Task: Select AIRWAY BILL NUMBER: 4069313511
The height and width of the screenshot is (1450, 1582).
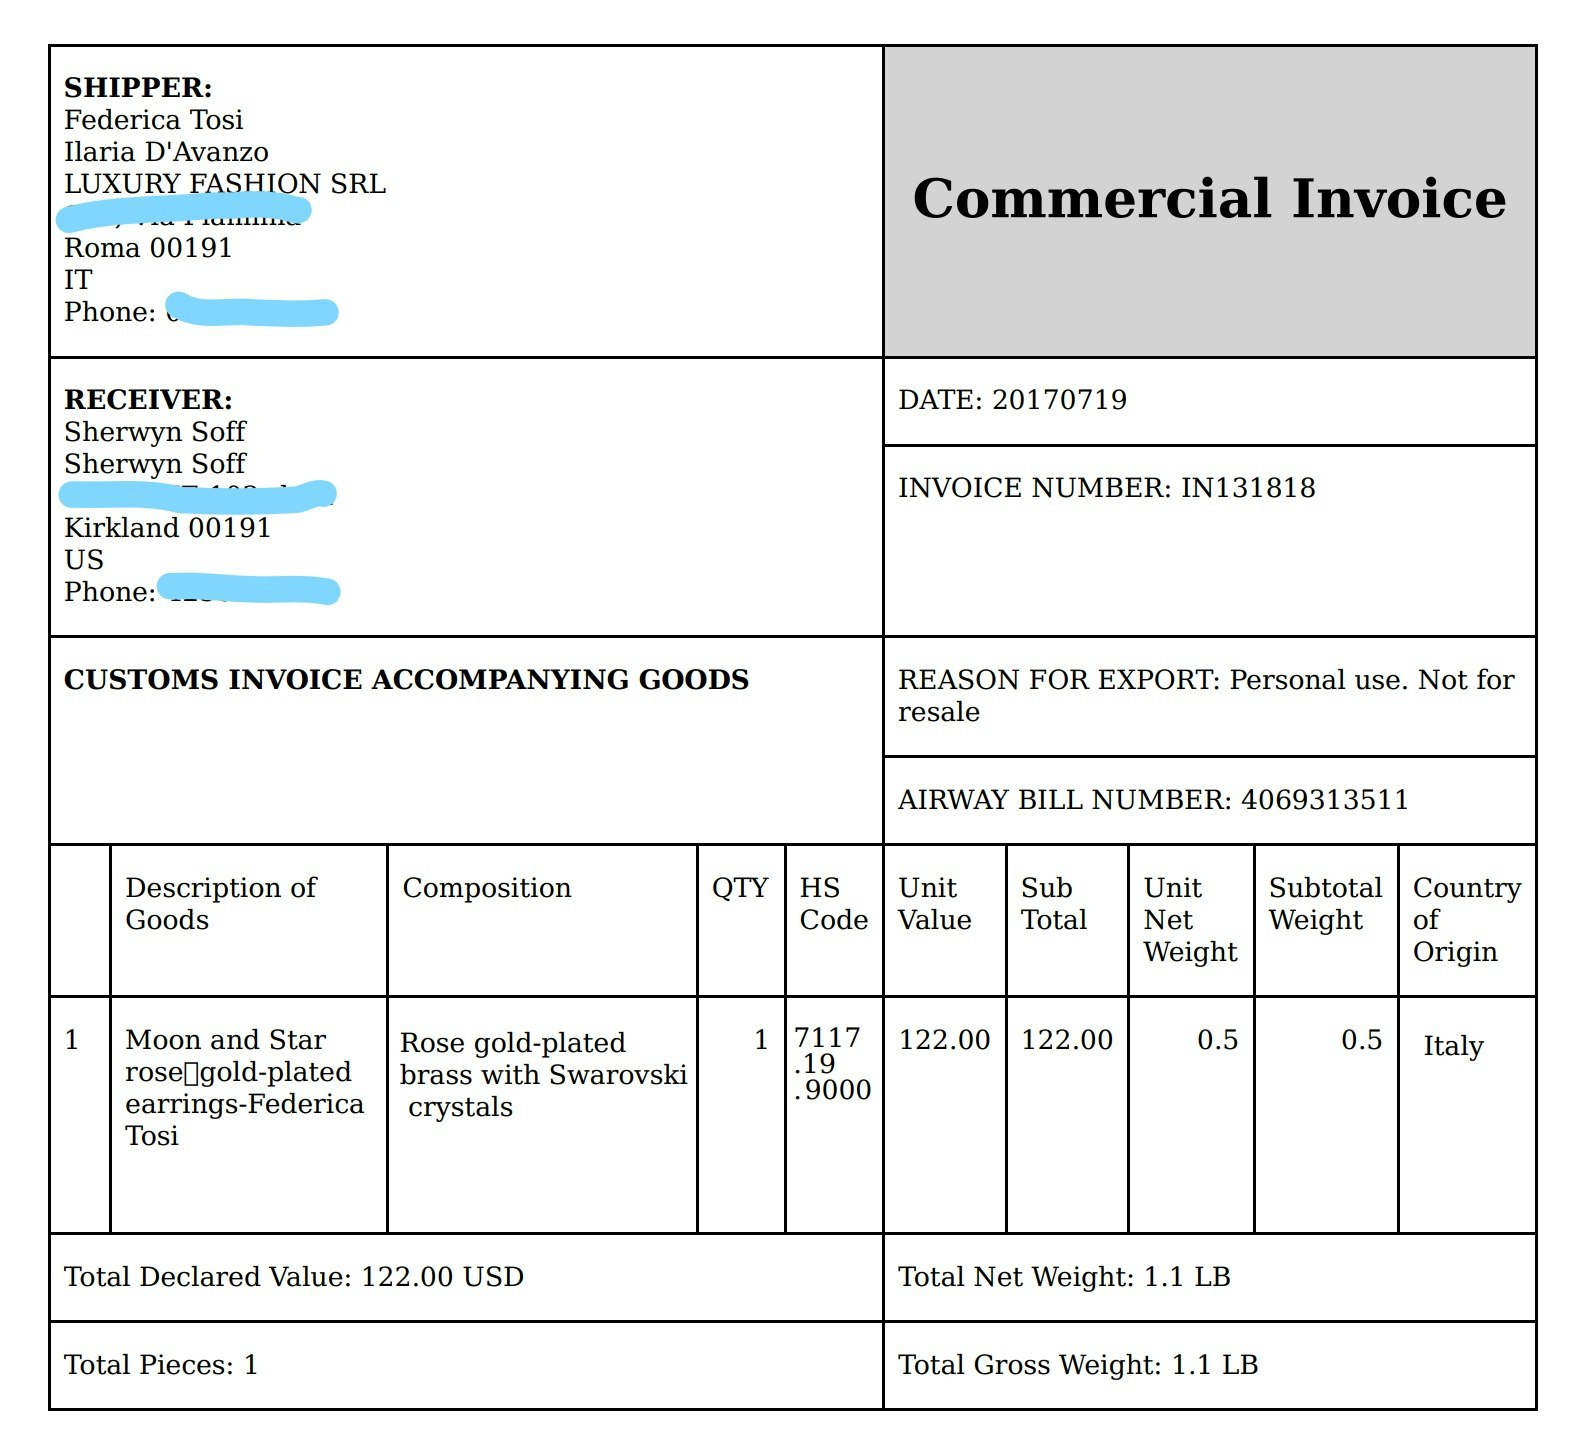Action: [1153, 800]
